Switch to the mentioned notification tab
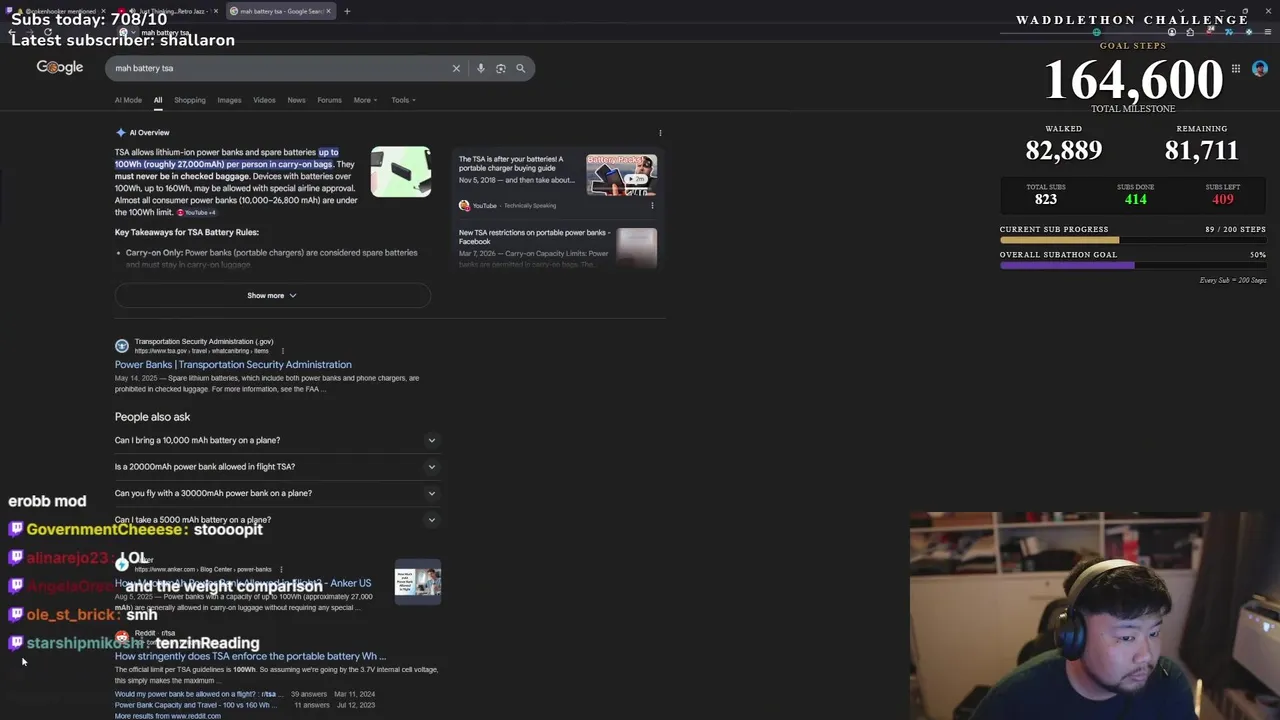 pos(58,11)
